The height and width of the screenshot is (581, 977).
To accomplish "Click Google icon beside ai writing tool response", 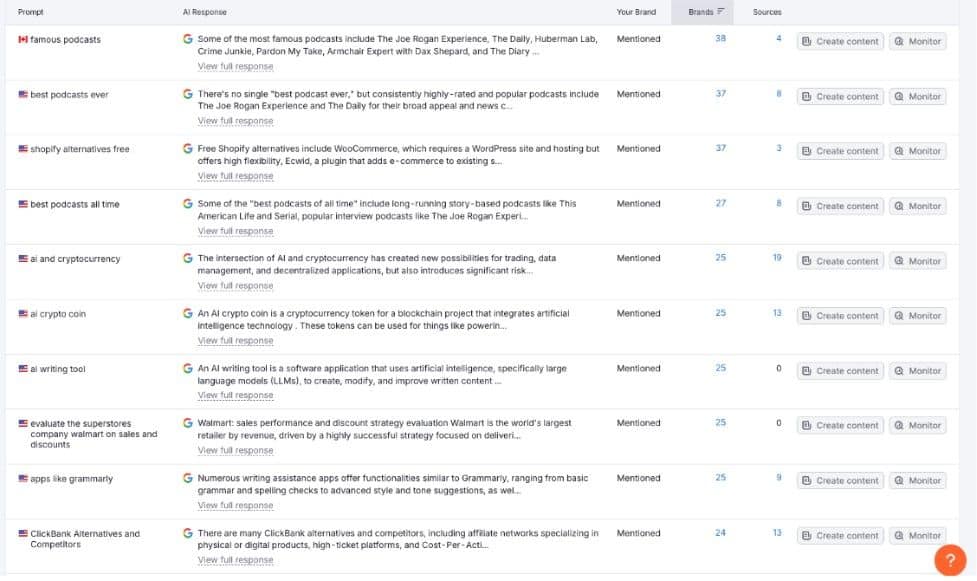I will (x=188, y=368).
